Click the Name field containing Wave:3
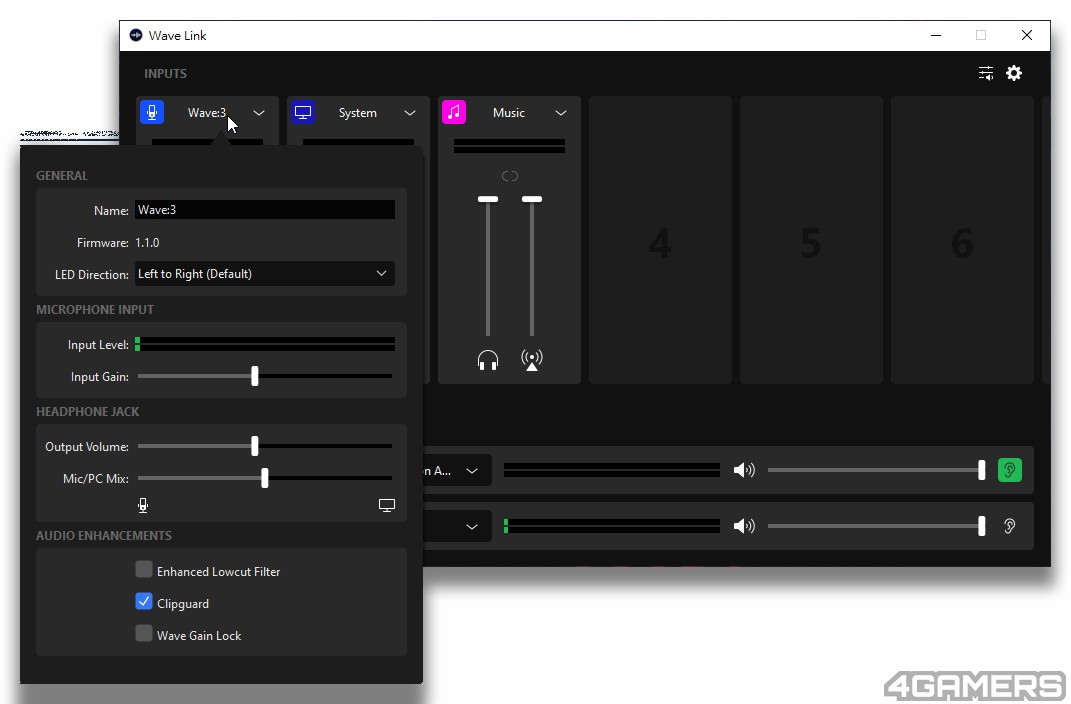Viewport: 1071px width, 704px height. click(264, 210)
